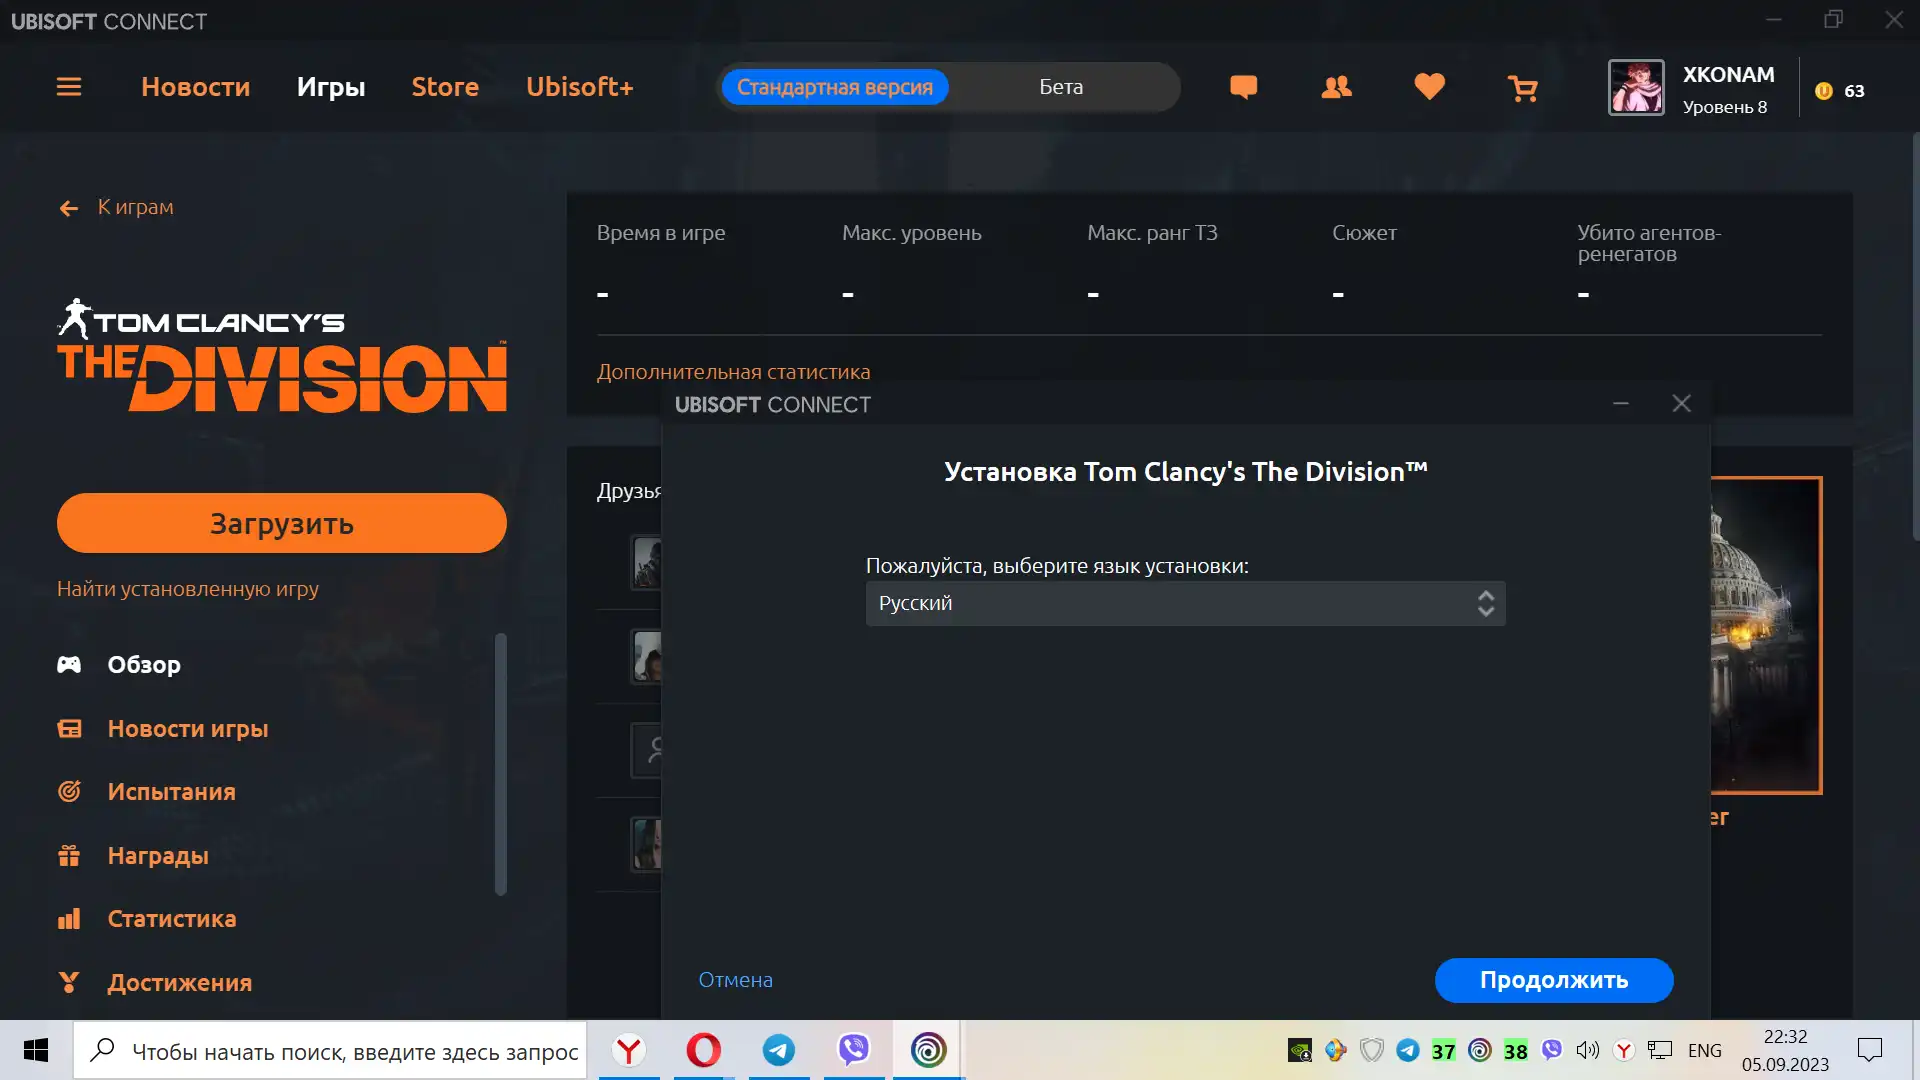
Task: Click the network tray icon
Action: pyautogui.click(x=1660, y=1050)
